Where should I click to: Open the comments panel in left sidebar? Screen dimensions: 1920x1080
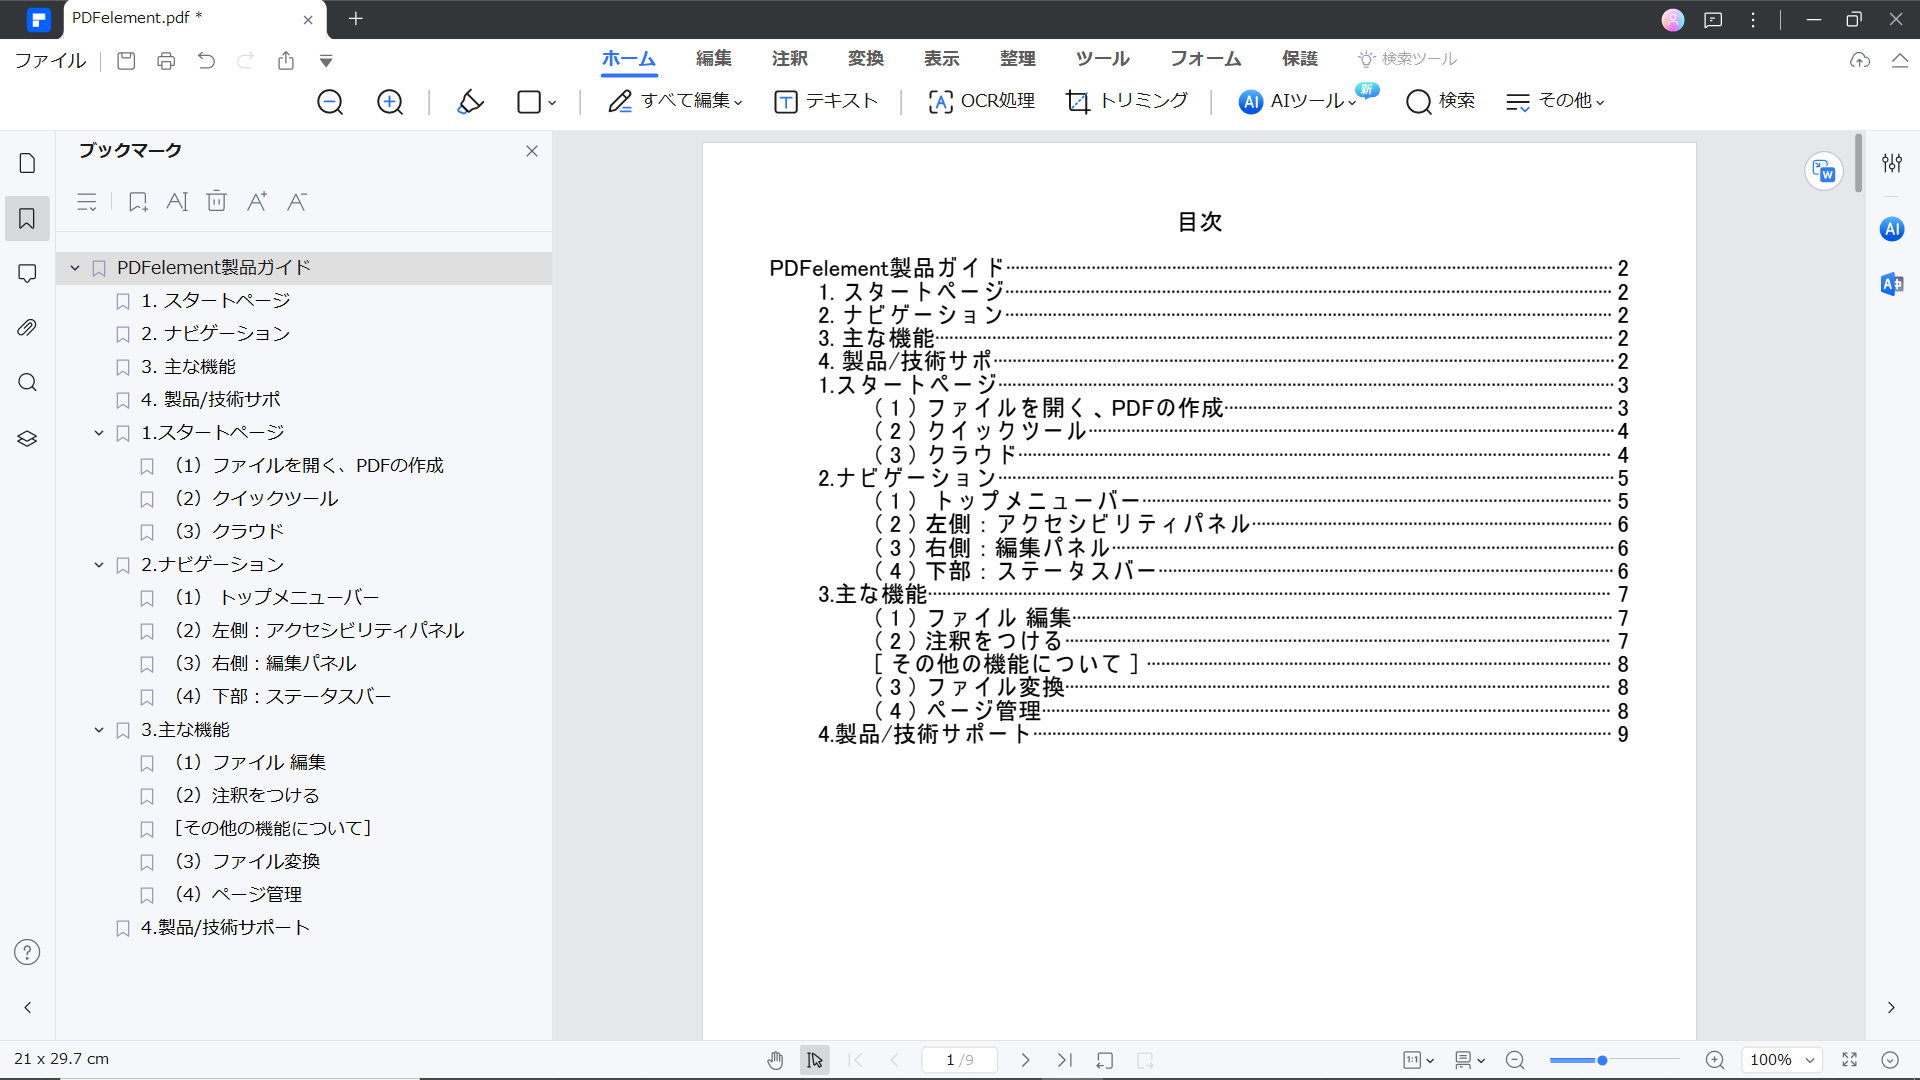[27, 273]
